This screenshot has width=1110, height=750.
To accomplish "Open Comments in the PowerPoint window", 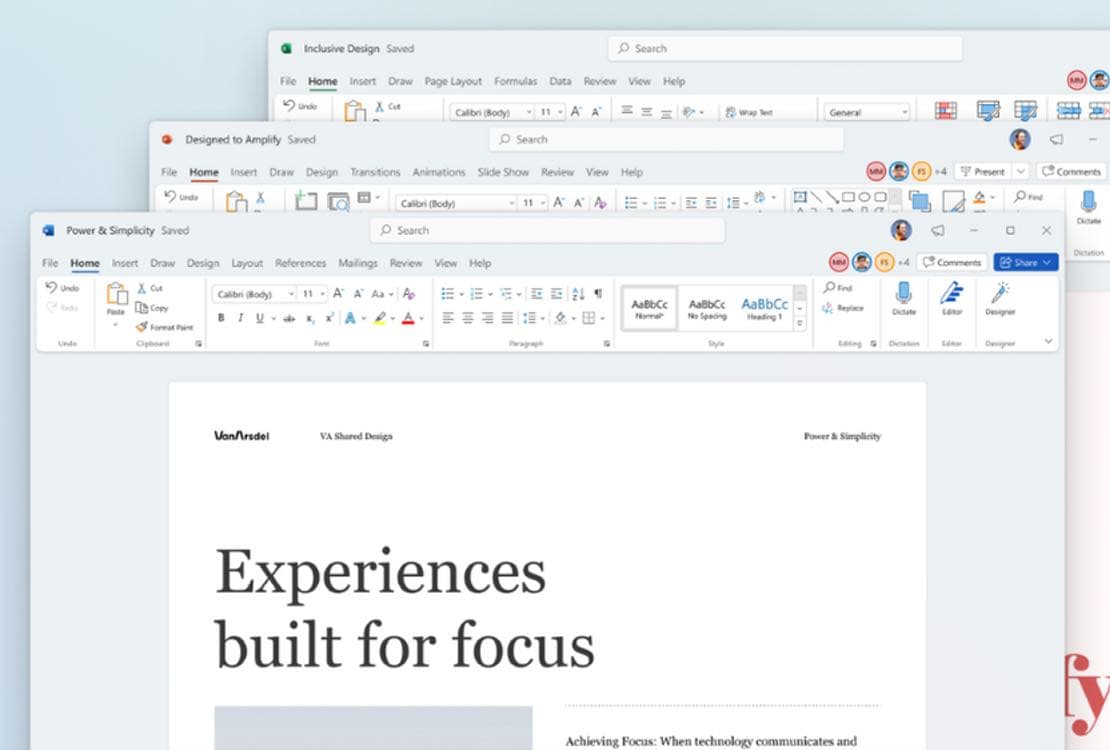I will tap(1071, 172).
